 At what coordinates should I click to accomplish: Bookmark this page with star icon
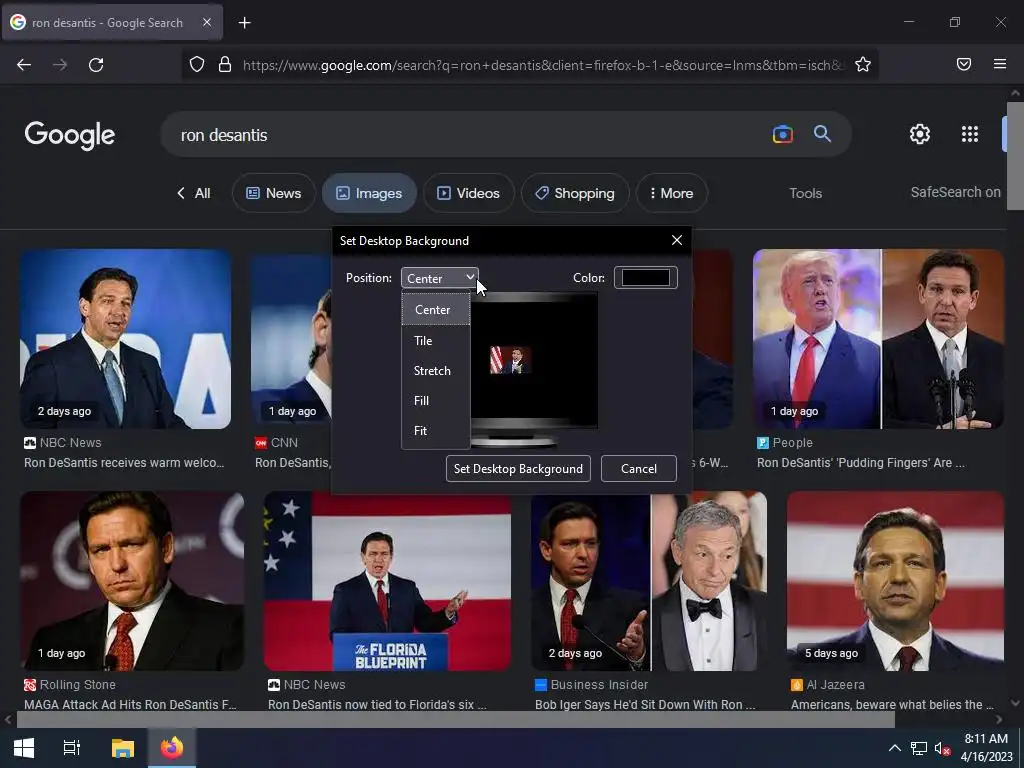(x=863, y=65)
